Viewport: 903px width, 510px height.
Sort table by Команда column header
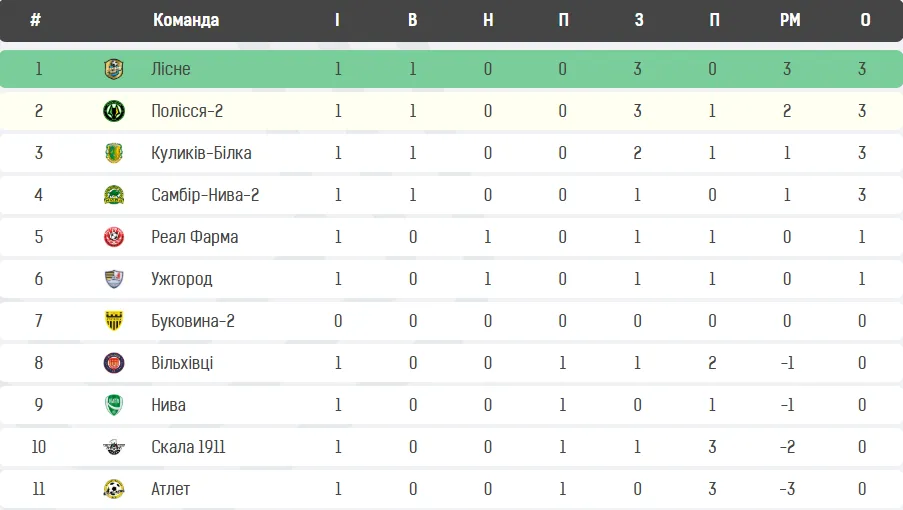(x=186, y=20)
